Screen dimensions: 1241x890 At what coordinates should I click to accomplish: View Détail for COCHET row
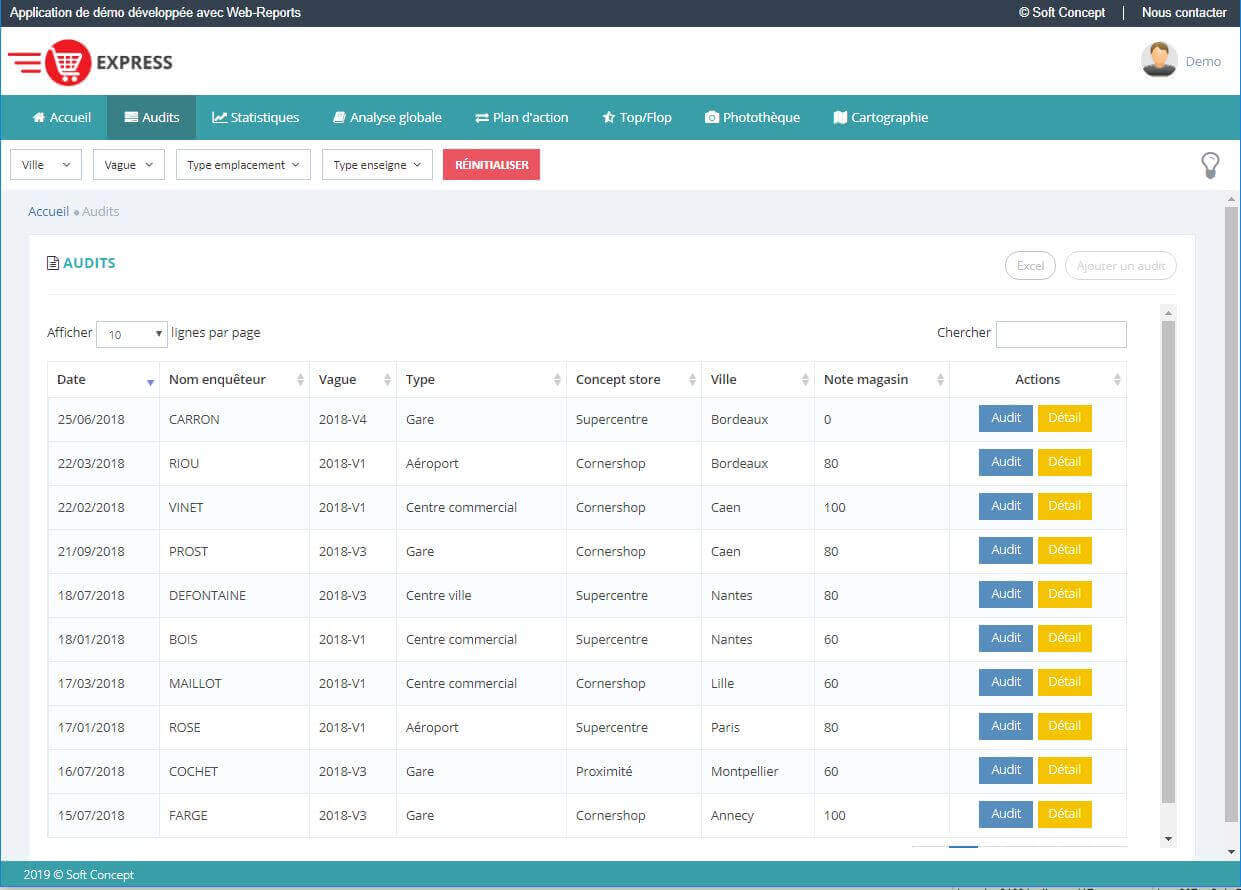(x=1065, y=770)
